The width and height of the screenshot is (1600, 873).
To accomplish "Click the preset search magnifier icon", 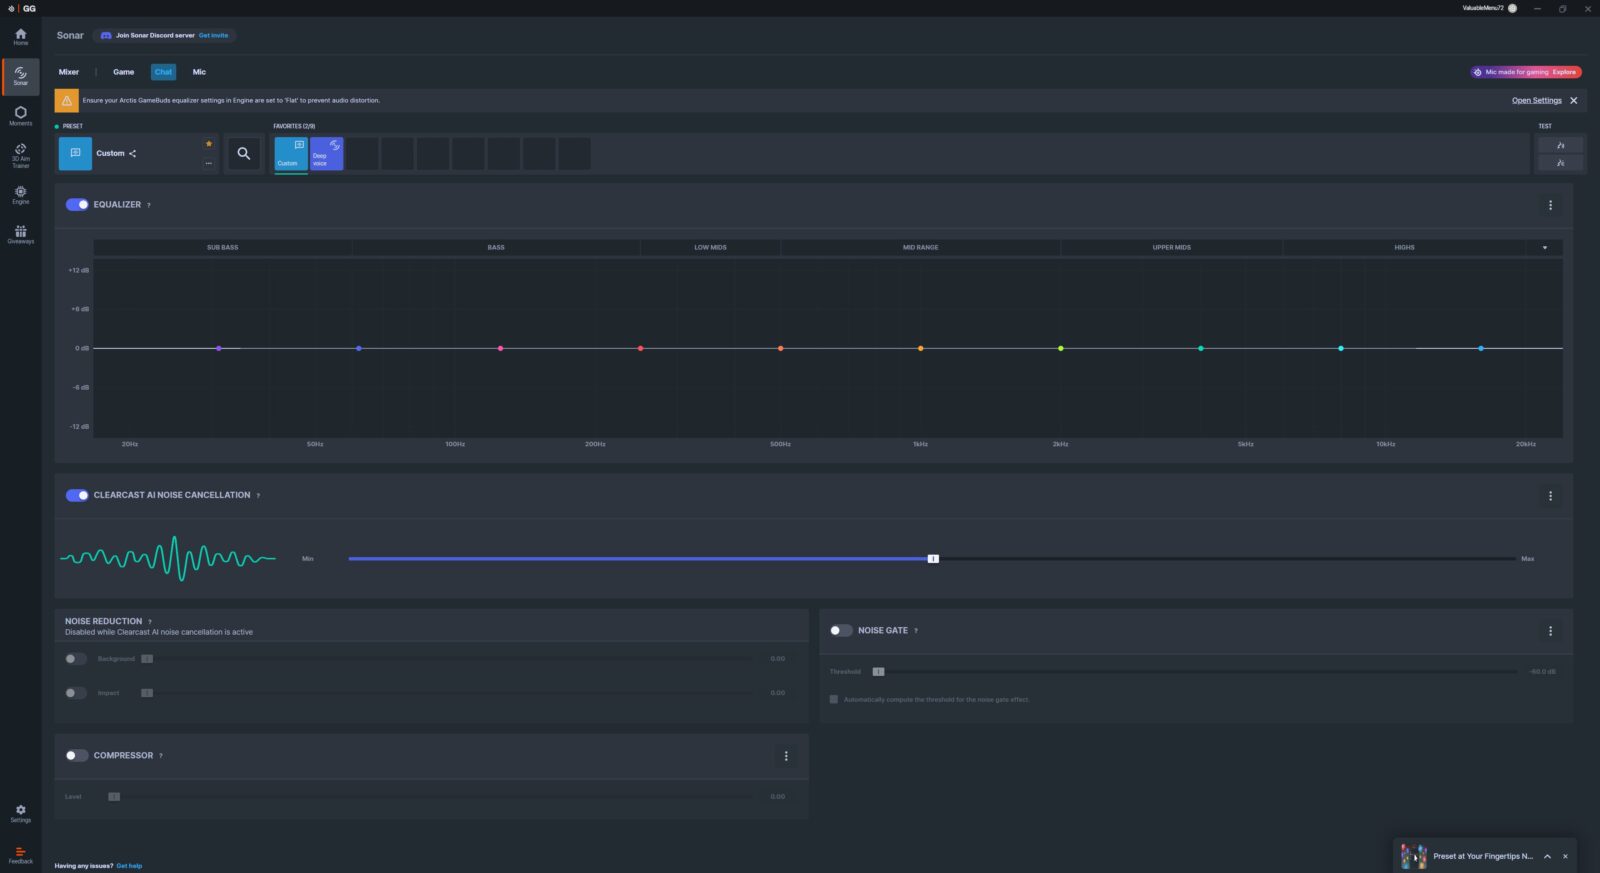I will pos(243,154).
